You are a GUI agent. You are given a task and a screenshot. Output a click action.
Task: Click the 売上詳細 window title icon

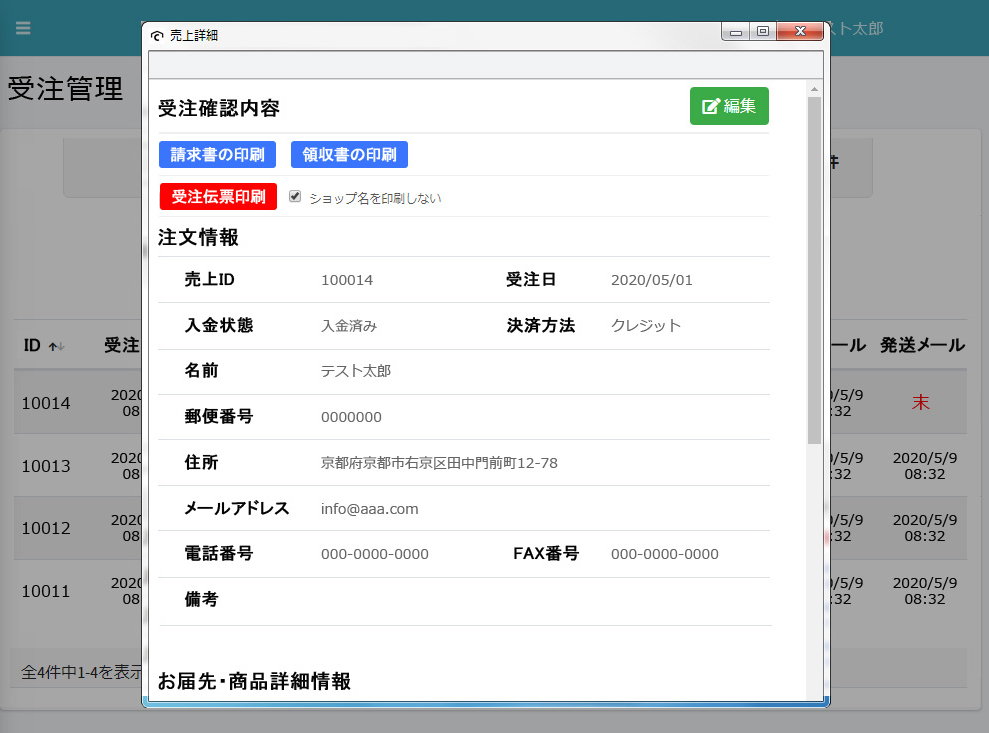[157, 35]
